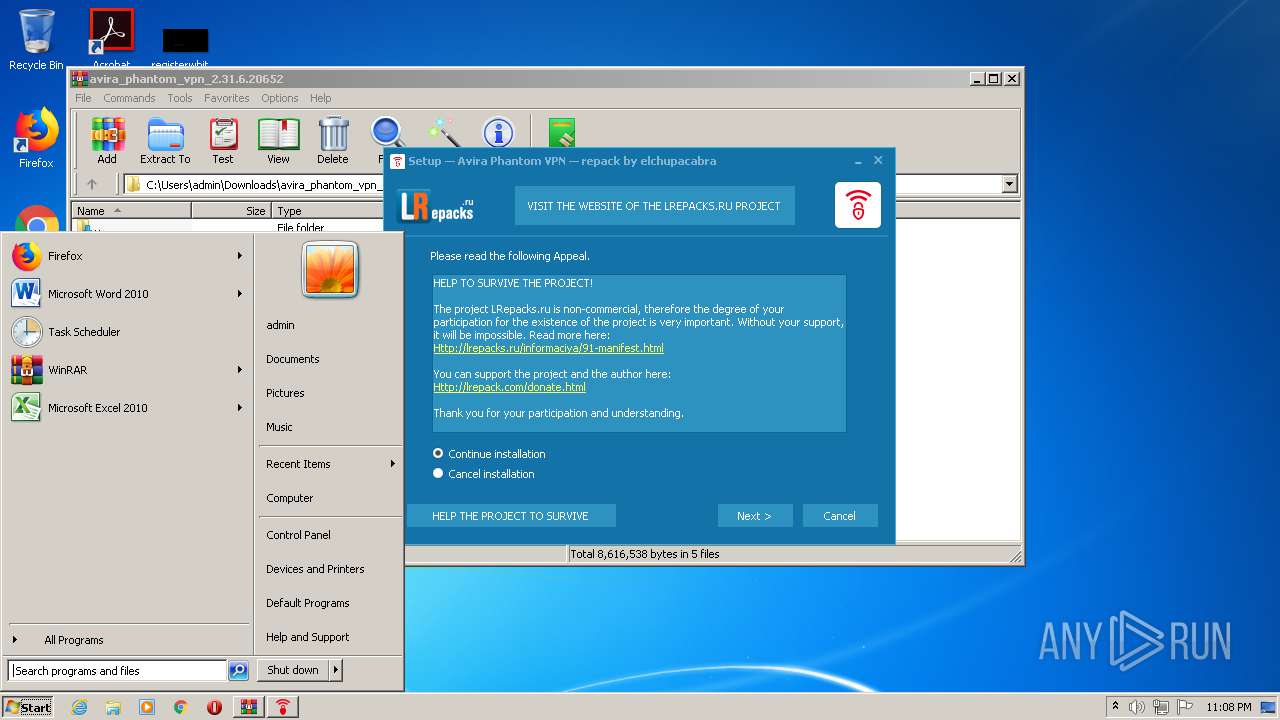This screenshot has width=1280, height=720.
Task: Click the Windows Media Player taskbar icon
Action: (147, 707)
